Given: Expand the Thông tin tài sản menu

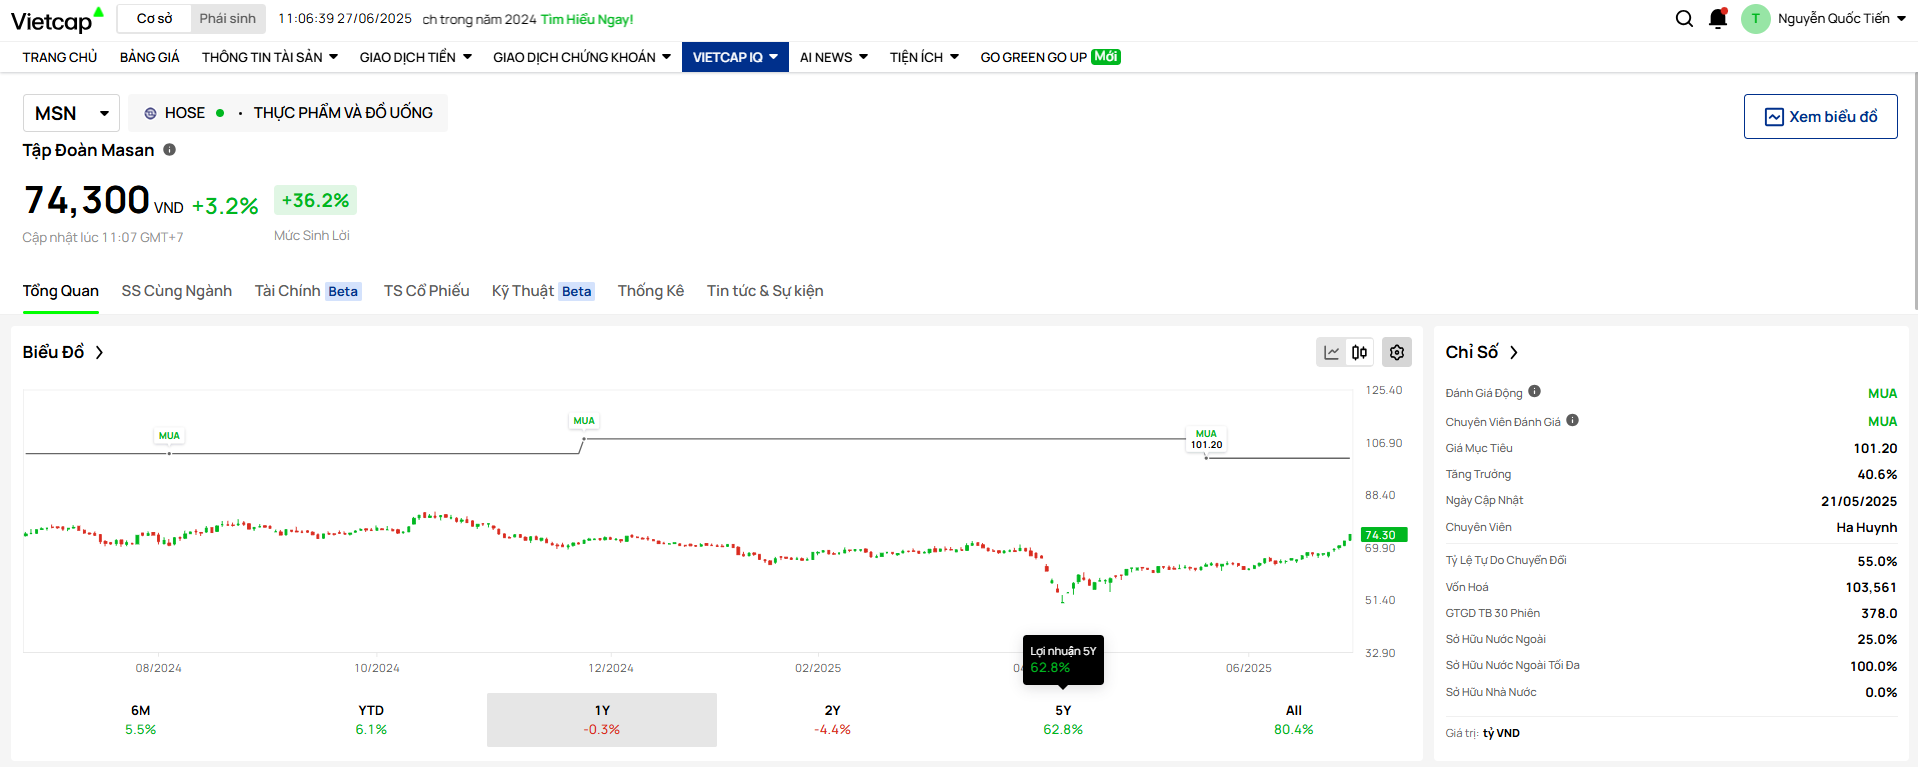Looking at the screenshot, I should 270,57.
